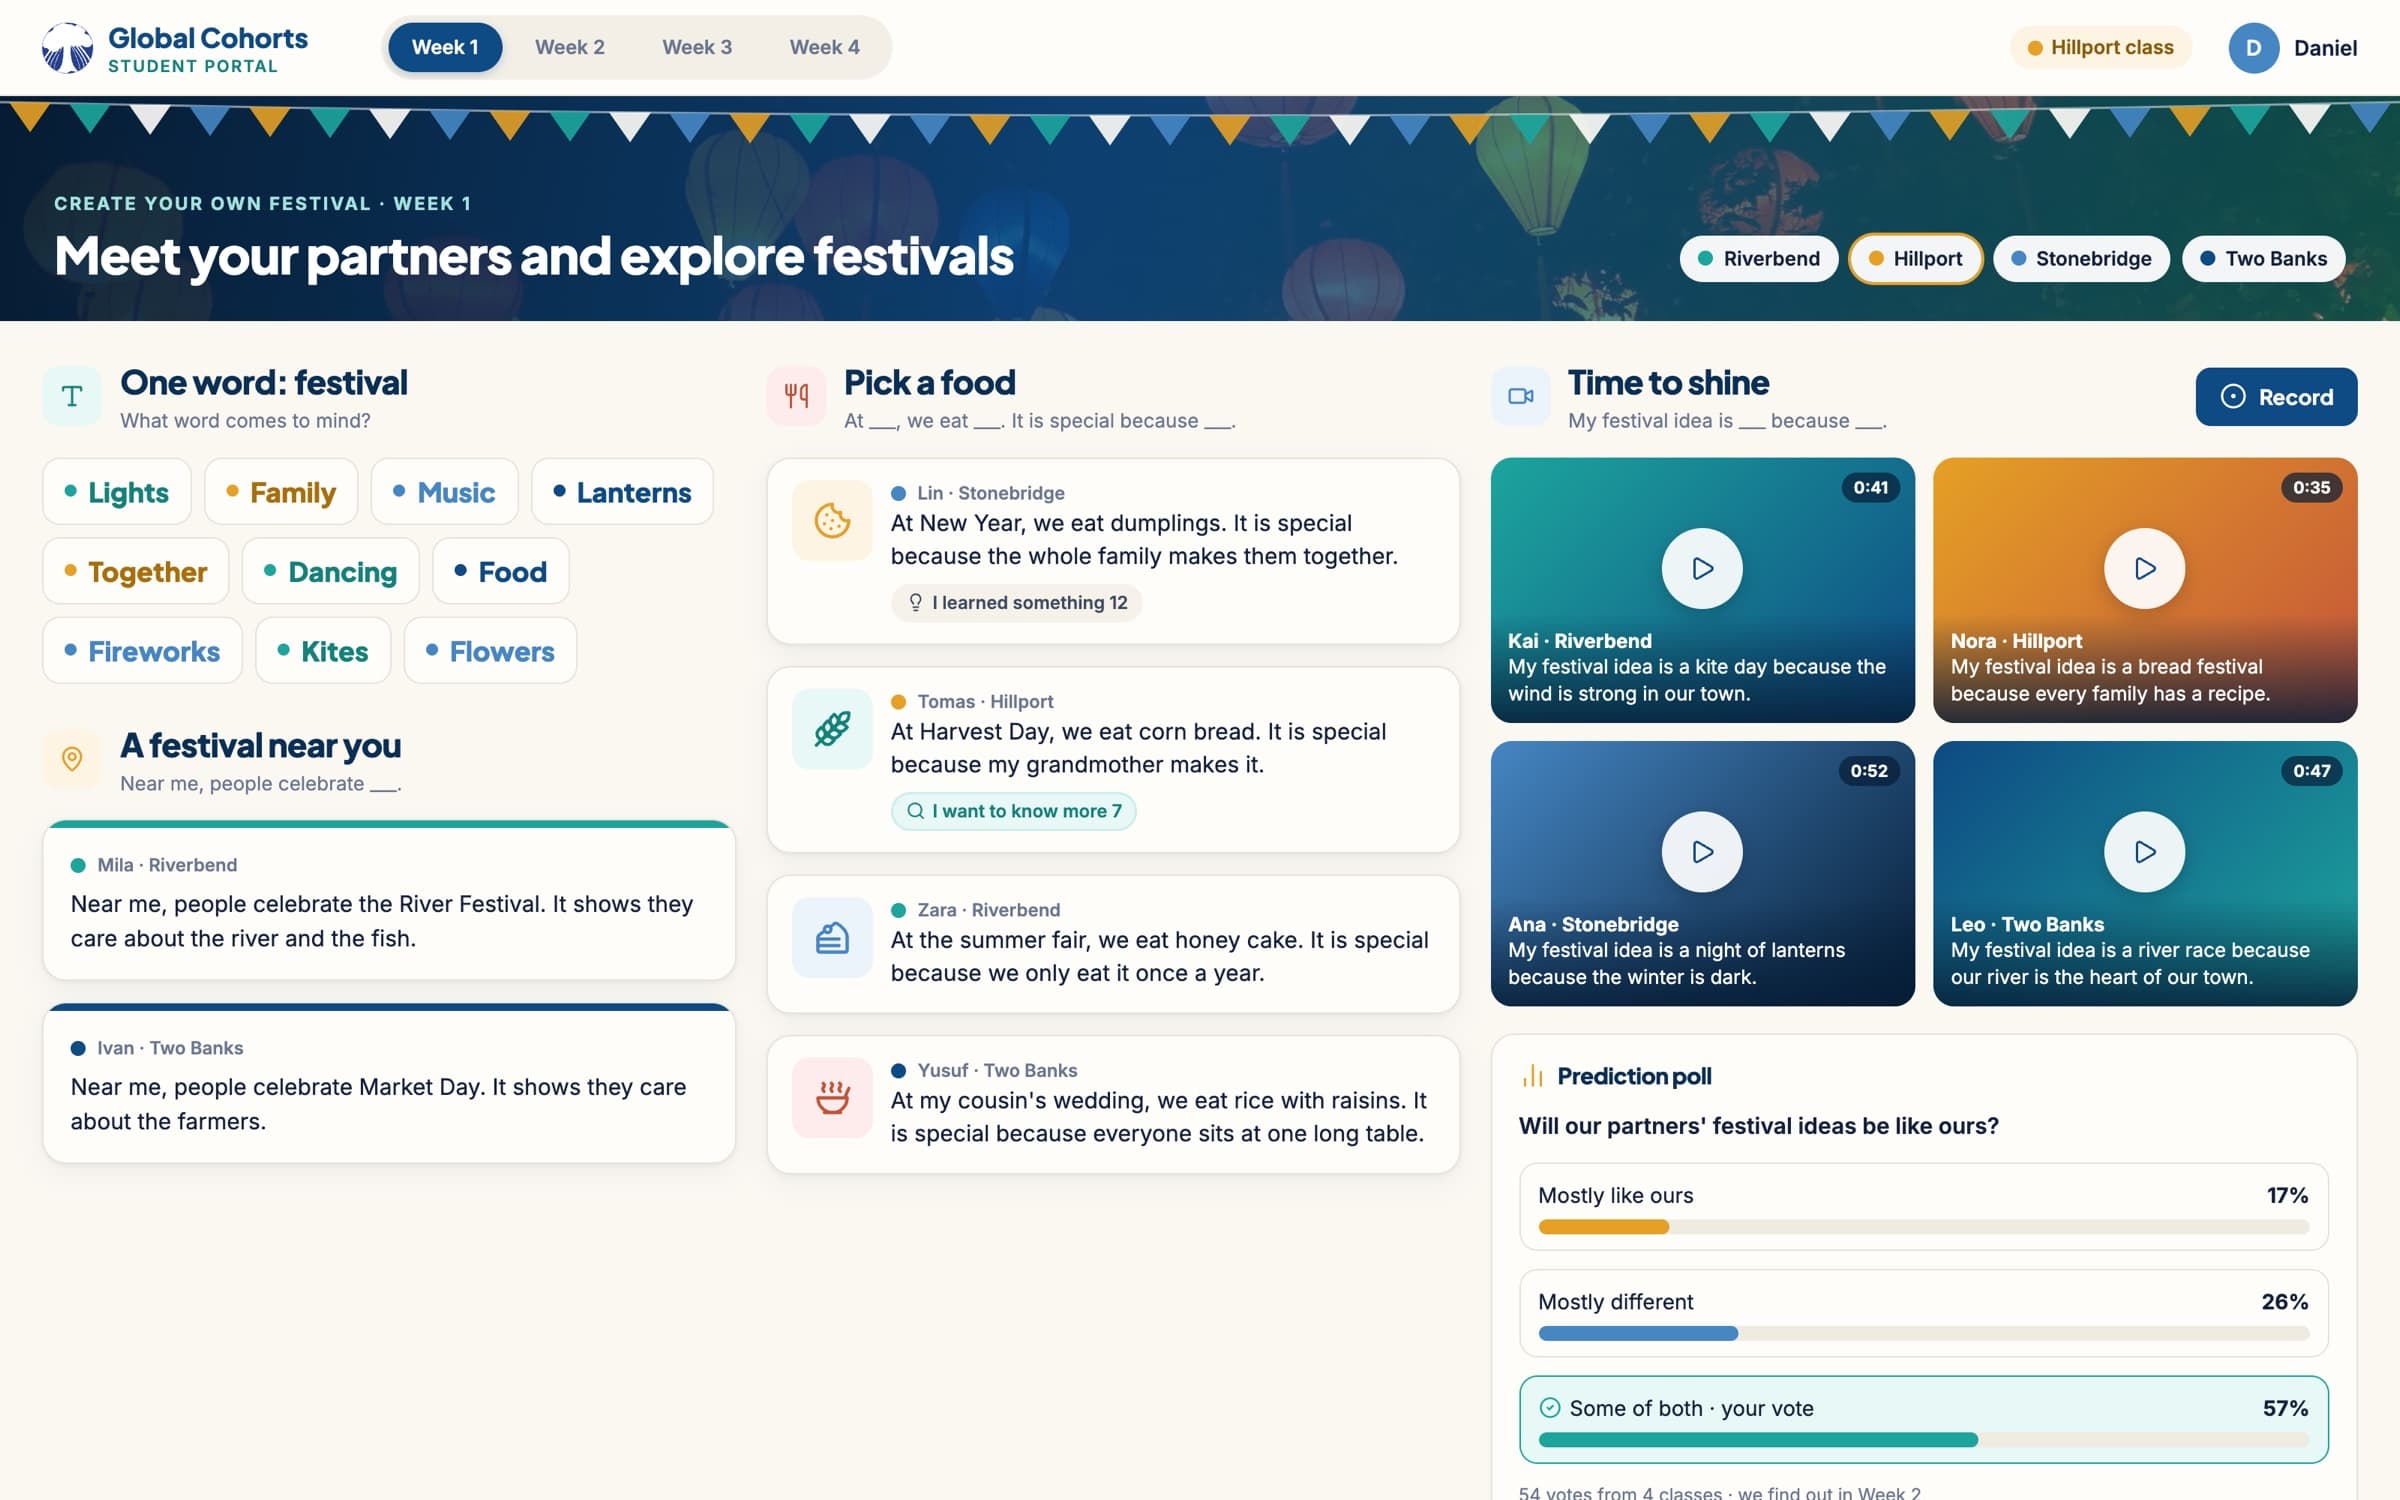Switch to the Week 2 tab
Screen dimensions: 2400x1500
(x=570, y=47)
